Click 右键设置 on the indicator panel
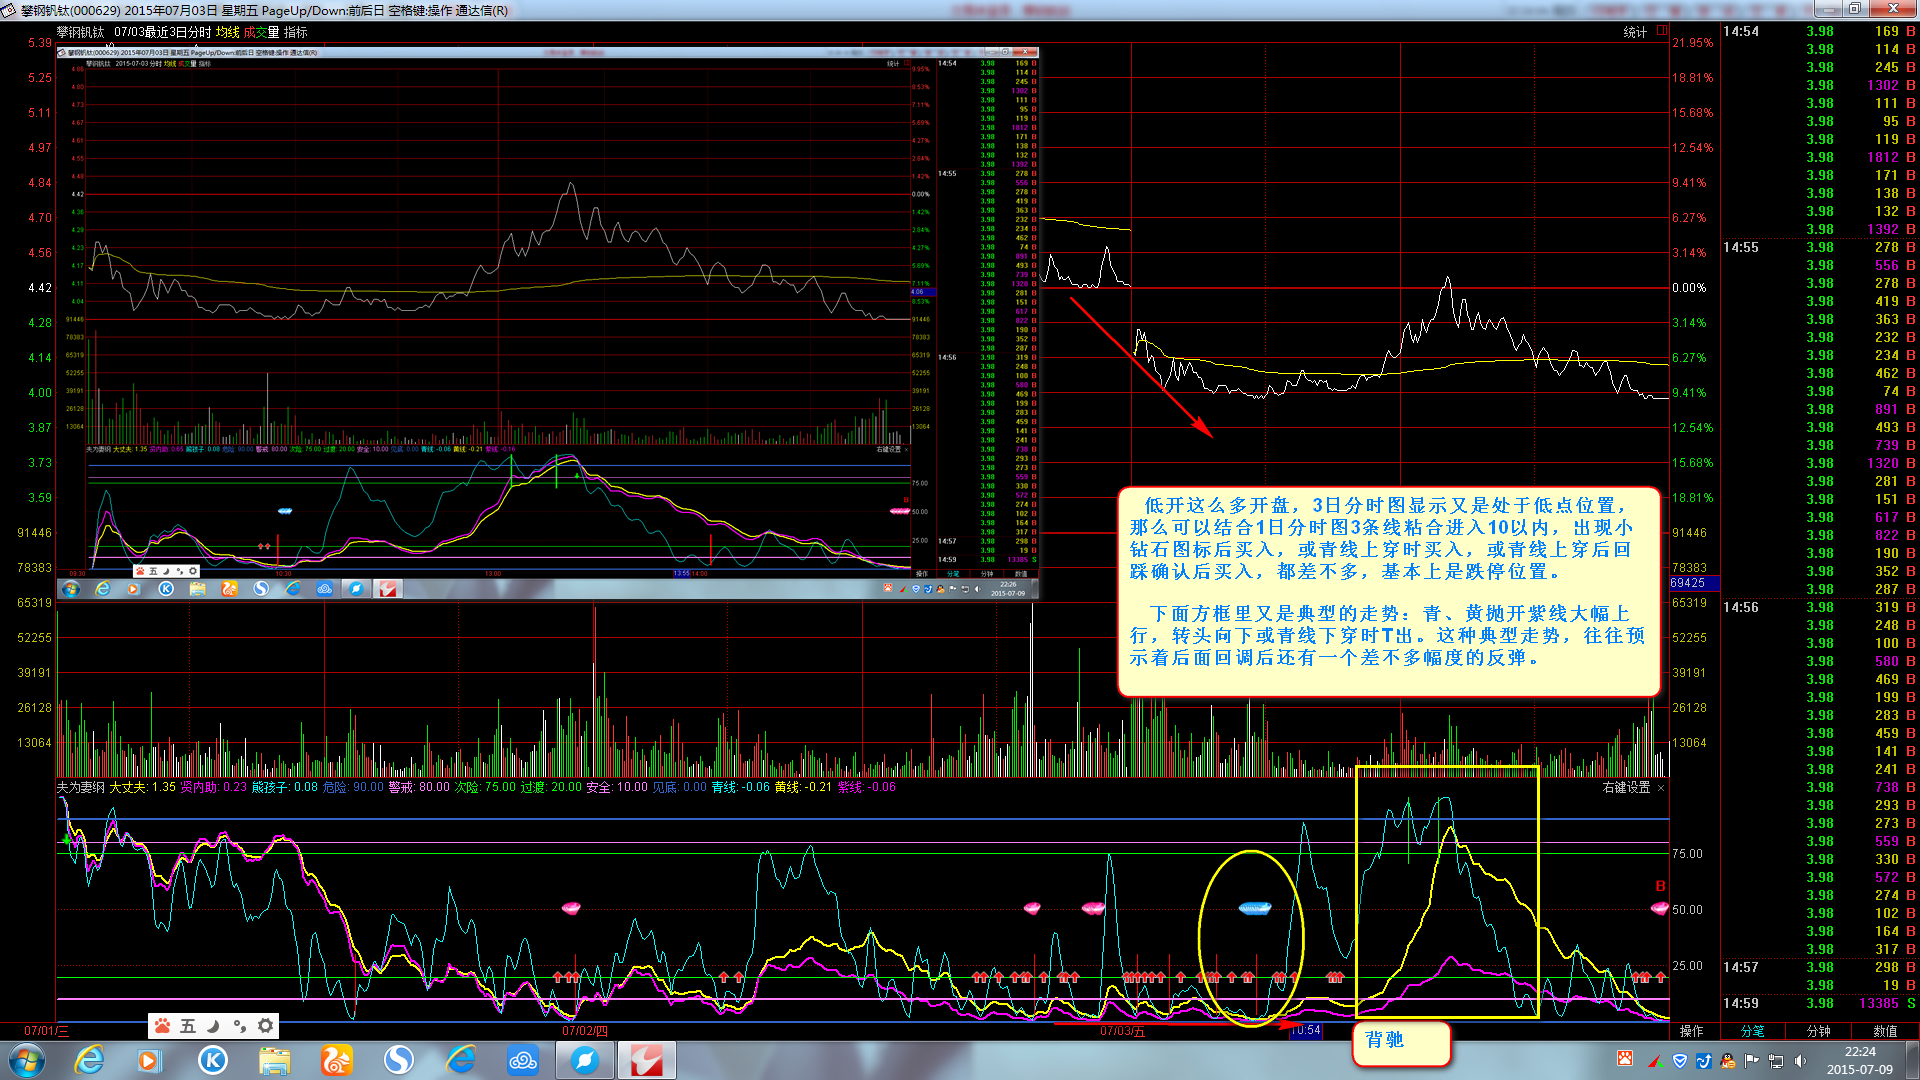1920x1080 pixels. coord(1626,788)
